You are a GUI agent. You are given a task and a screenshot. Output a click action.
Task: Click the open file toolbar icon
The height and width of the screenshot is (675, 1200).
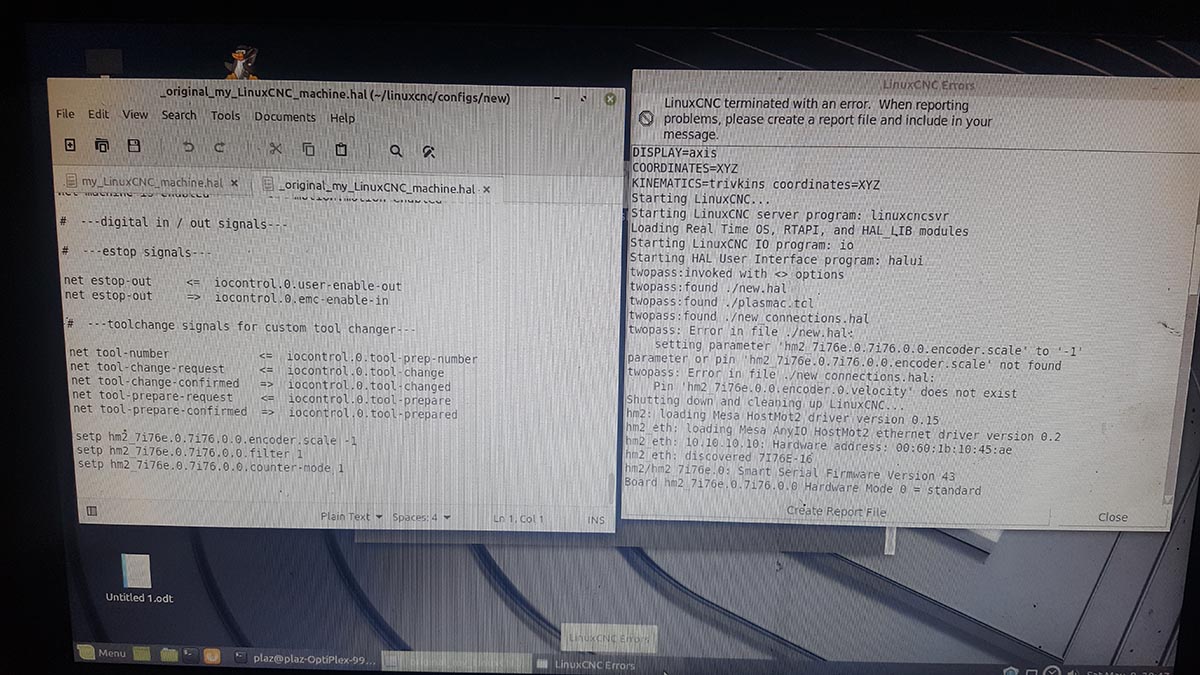point(102,146)
